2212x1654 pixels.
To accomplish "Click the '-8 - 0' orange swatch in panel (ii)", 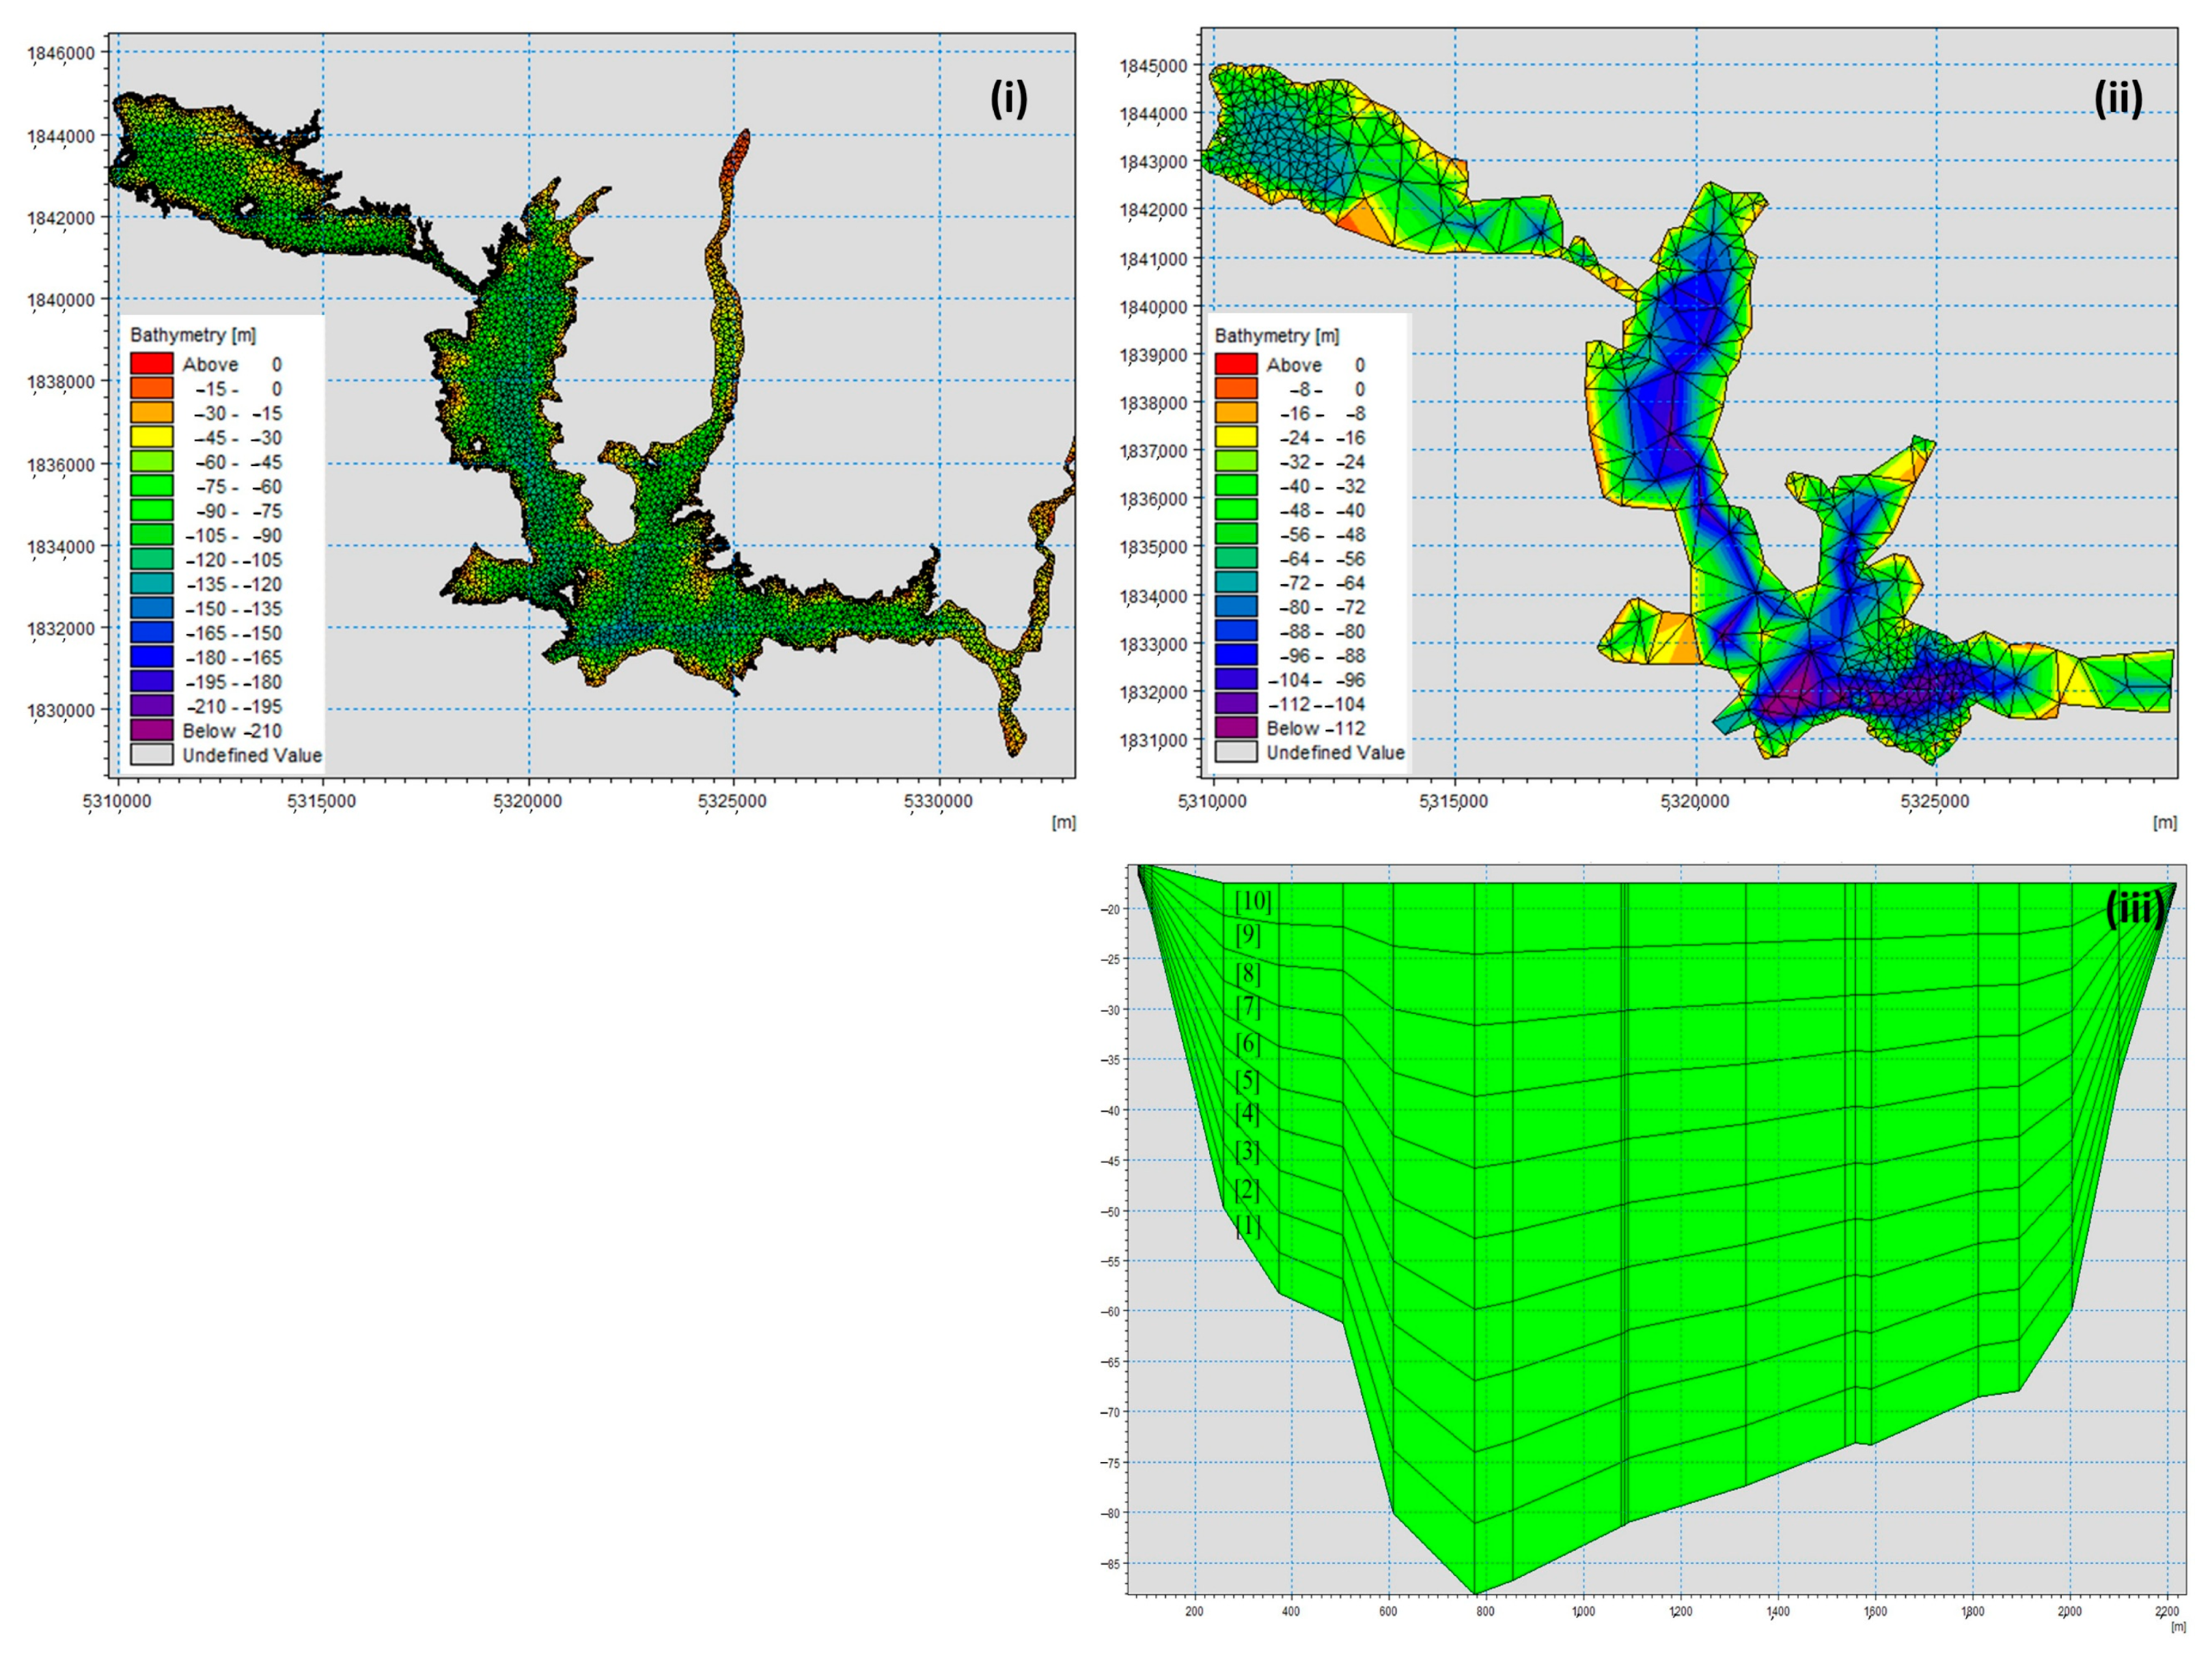I will click(1236, 388).
